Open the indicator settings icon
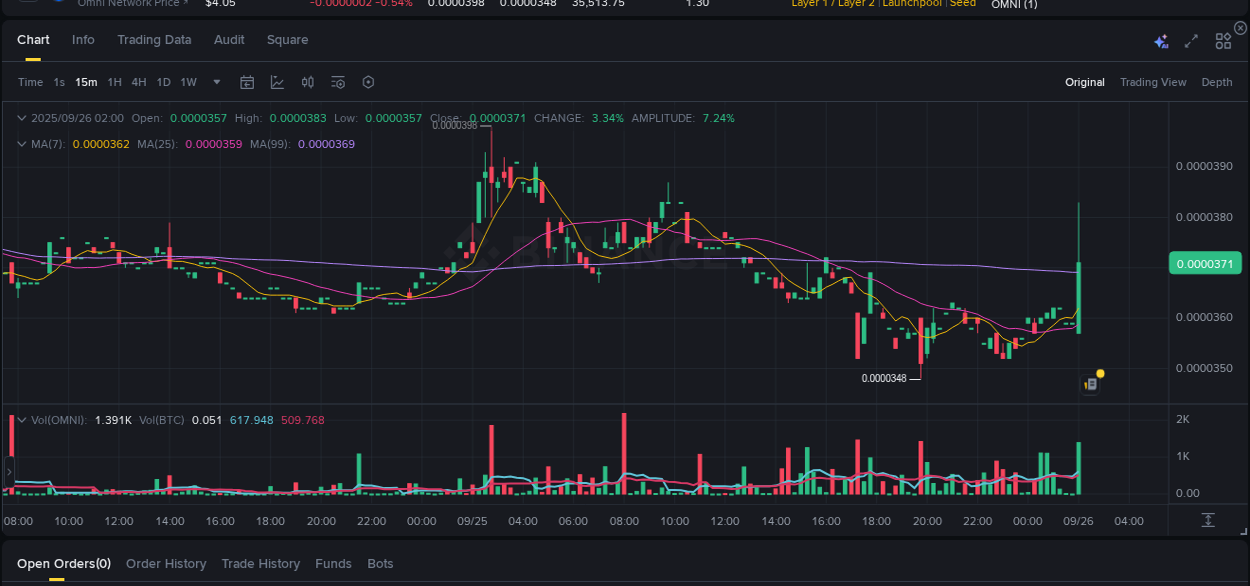This screenshot has height=586, width=1250. point(338,82)
